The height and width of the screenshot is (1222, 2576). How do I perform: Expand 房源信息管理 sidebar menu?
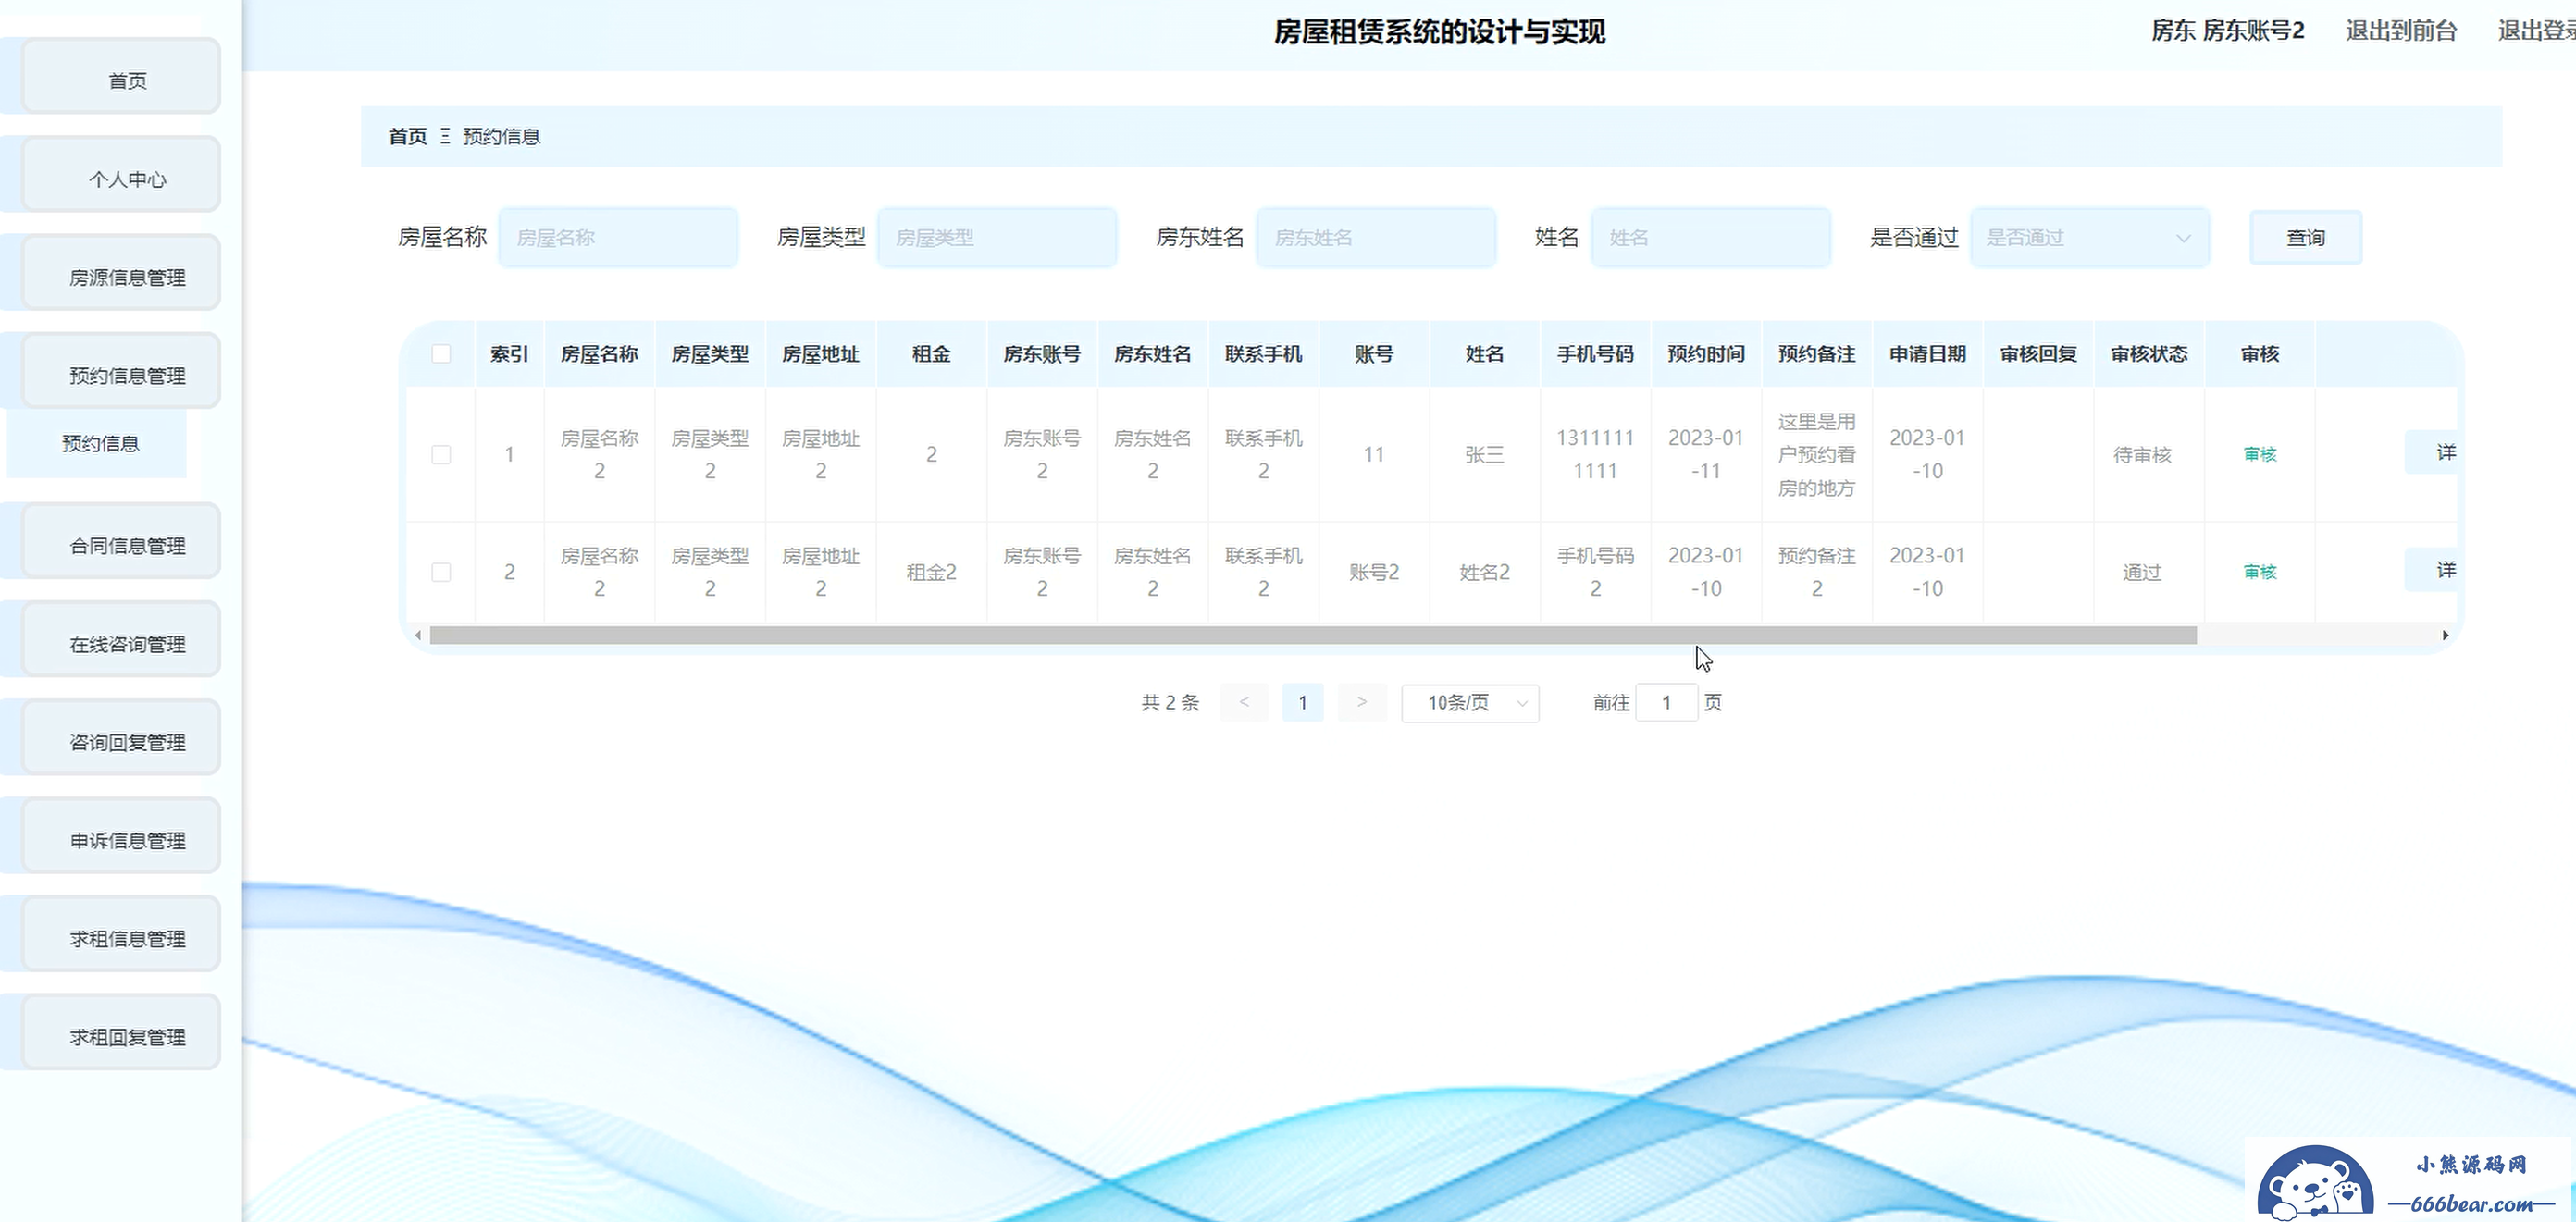pyautogui.click(x=121, y=273)
